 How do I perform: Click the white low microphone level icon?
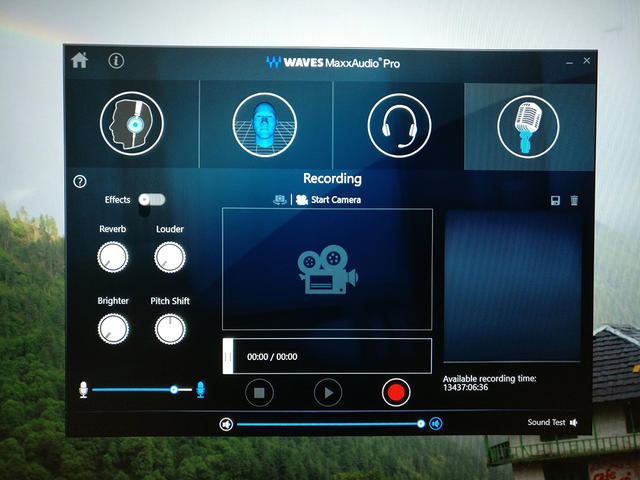83,390
